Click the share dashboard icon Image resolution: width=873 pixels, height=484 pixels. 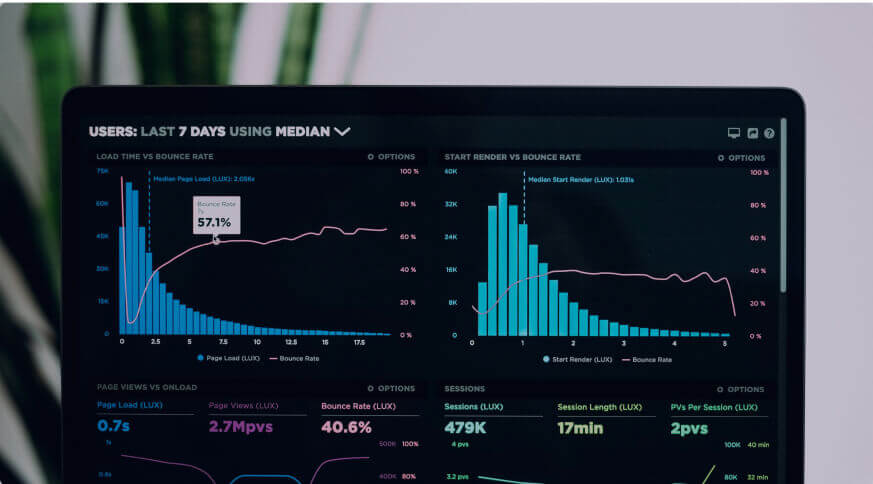[752, 133]
